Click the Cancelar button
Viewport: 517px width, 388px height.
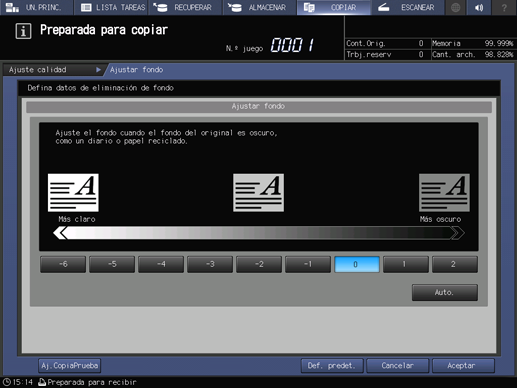pos(398,366)
